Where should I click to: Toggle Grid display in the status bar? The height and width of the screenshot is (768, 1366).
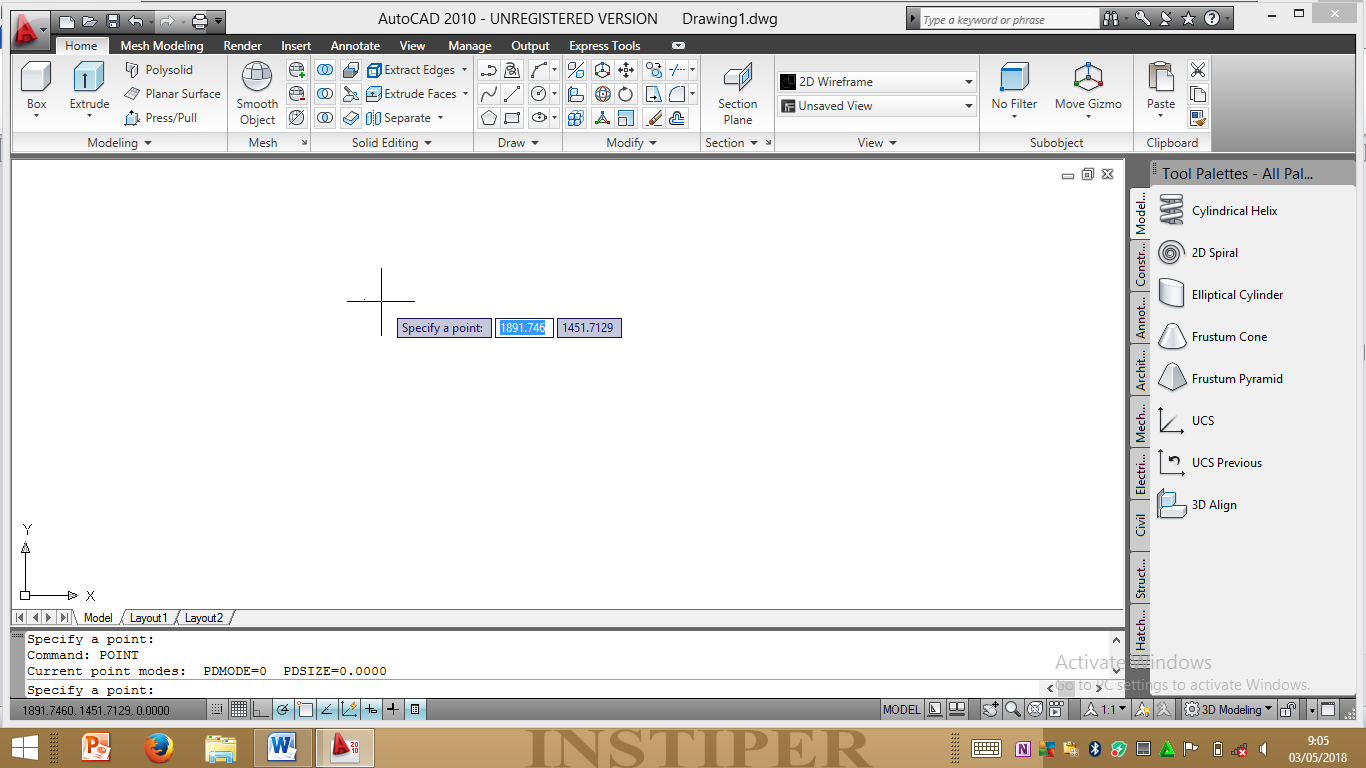pyautogui.click(x=240, y=709)
